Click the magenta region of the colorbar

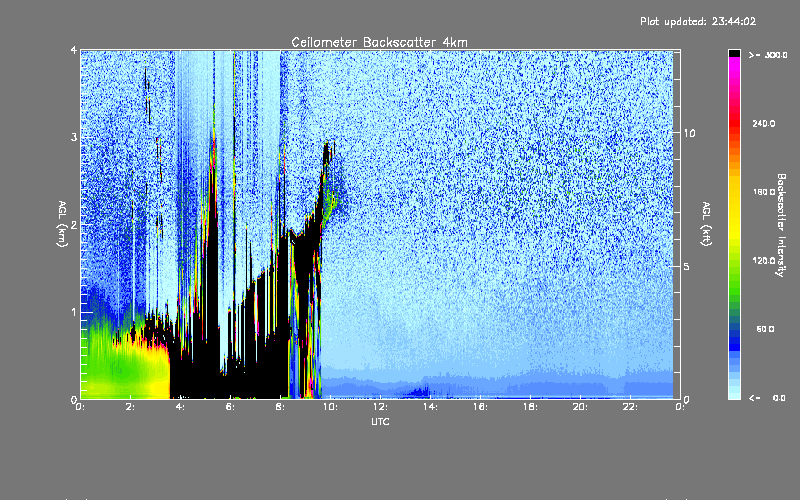click(734, 69)
